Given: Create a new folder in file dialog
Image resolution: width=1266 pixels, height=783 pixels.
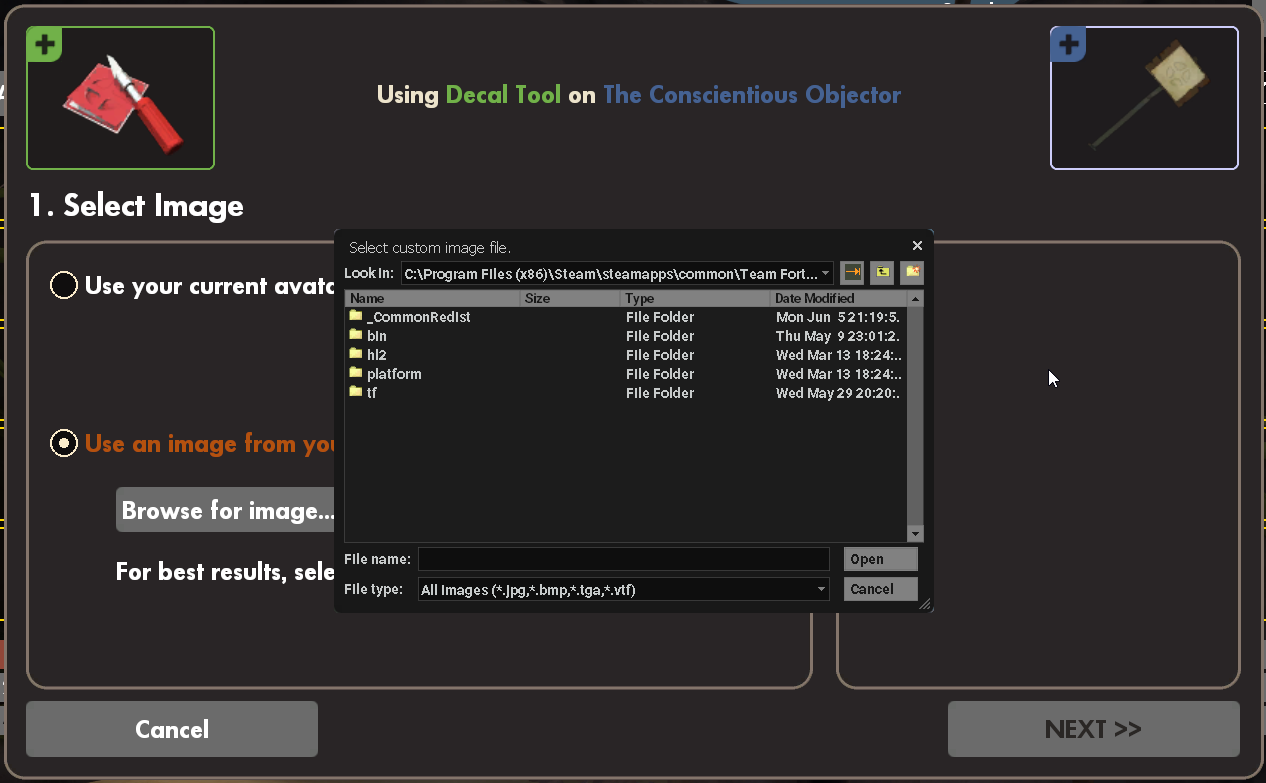Looking at the screenshot, I should (x=912, y=273).
